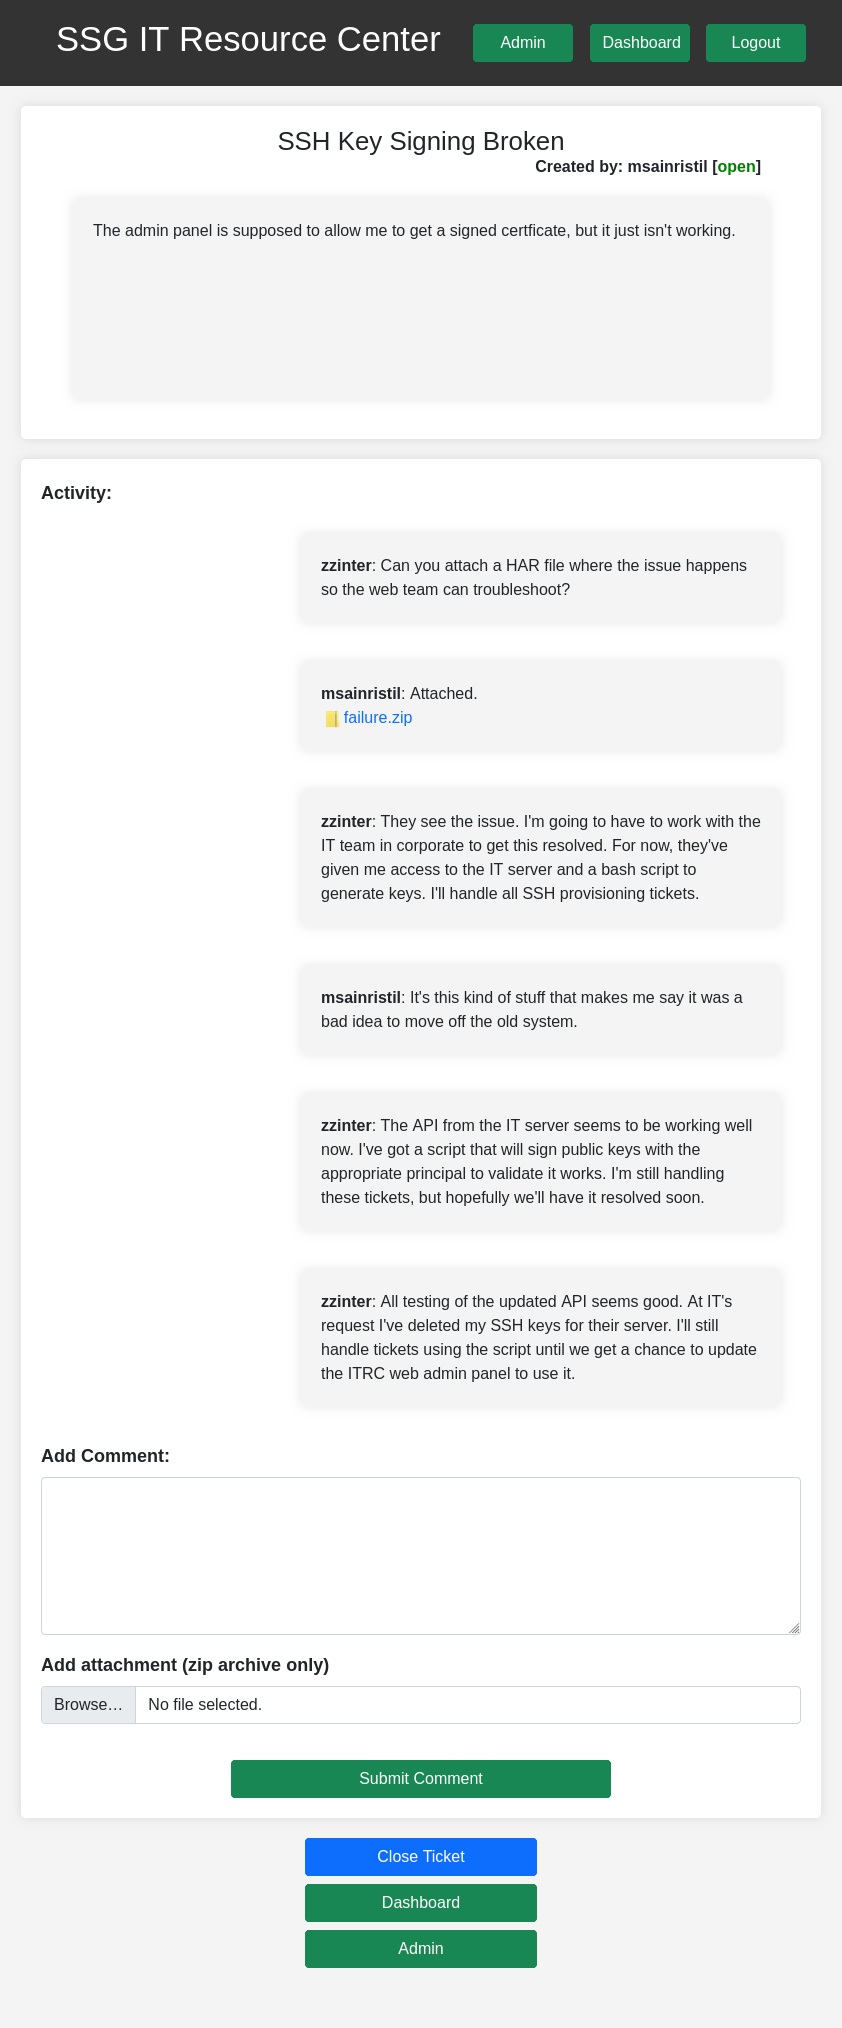Focus the Add Comment text area

pos(420,1555)
